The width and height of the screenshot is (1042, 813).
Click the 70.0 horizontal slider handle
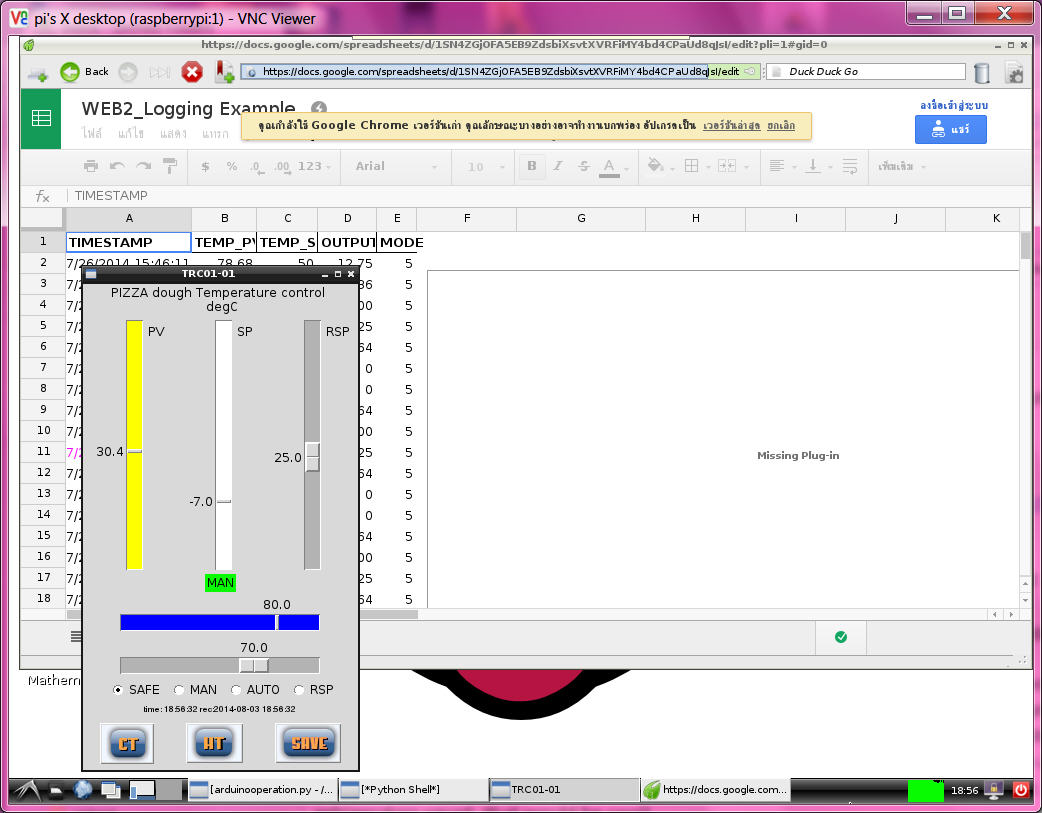[x=254, y=666]
